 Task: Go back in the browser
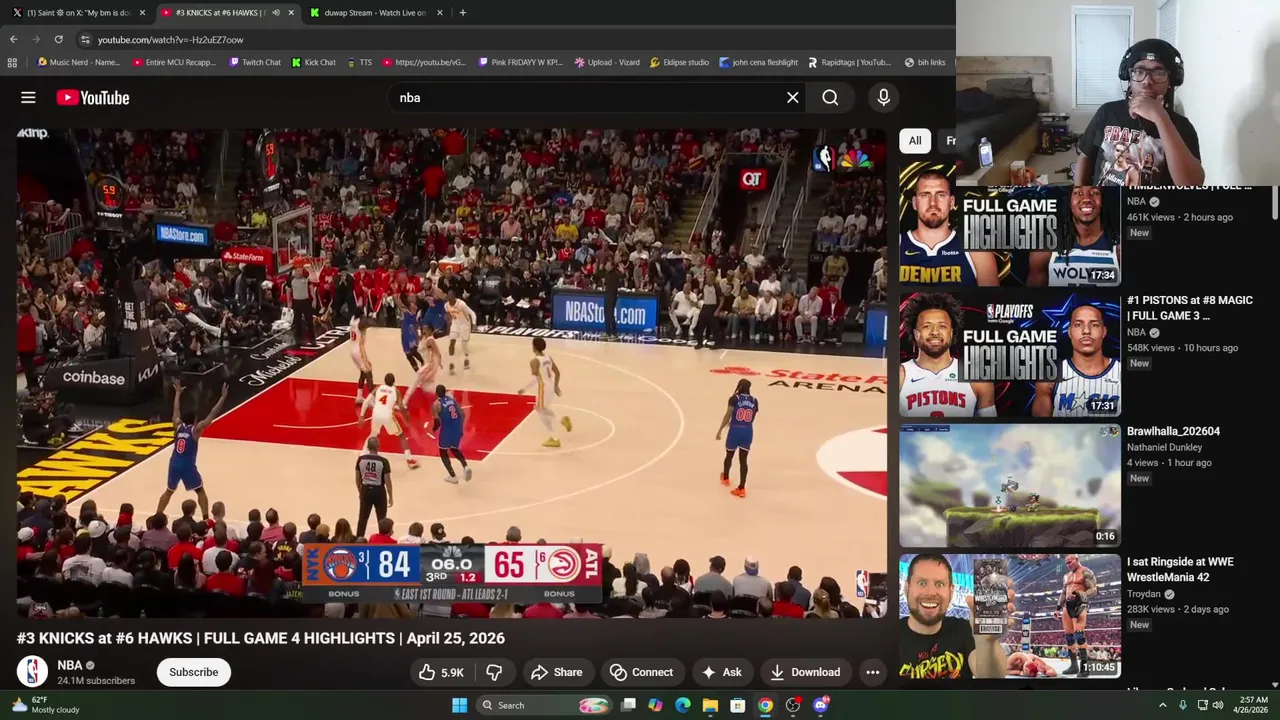(13, 39)
